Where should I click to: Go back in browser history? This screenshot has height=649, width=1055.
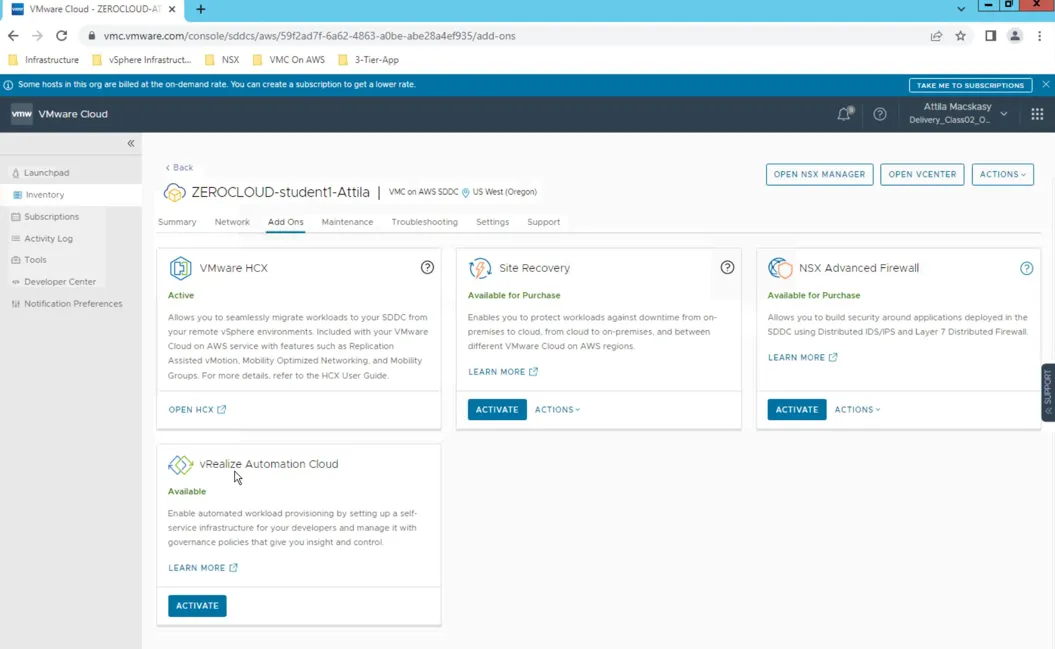click(13, 36)
